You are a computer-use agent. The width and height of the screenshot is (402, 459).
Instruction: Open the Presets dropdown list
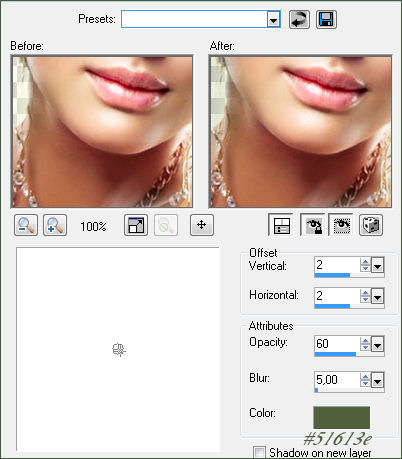273,19
